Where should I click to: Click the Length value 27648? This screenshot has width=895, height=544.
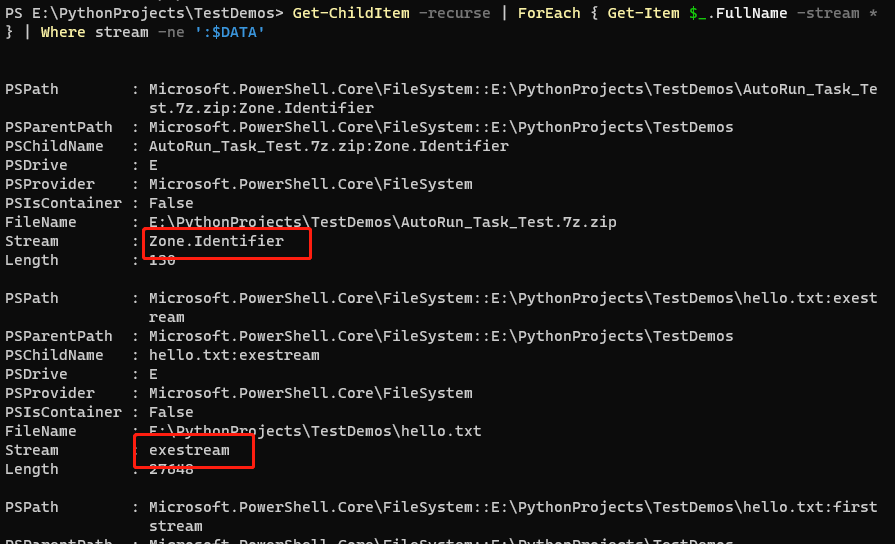[171, 470]
